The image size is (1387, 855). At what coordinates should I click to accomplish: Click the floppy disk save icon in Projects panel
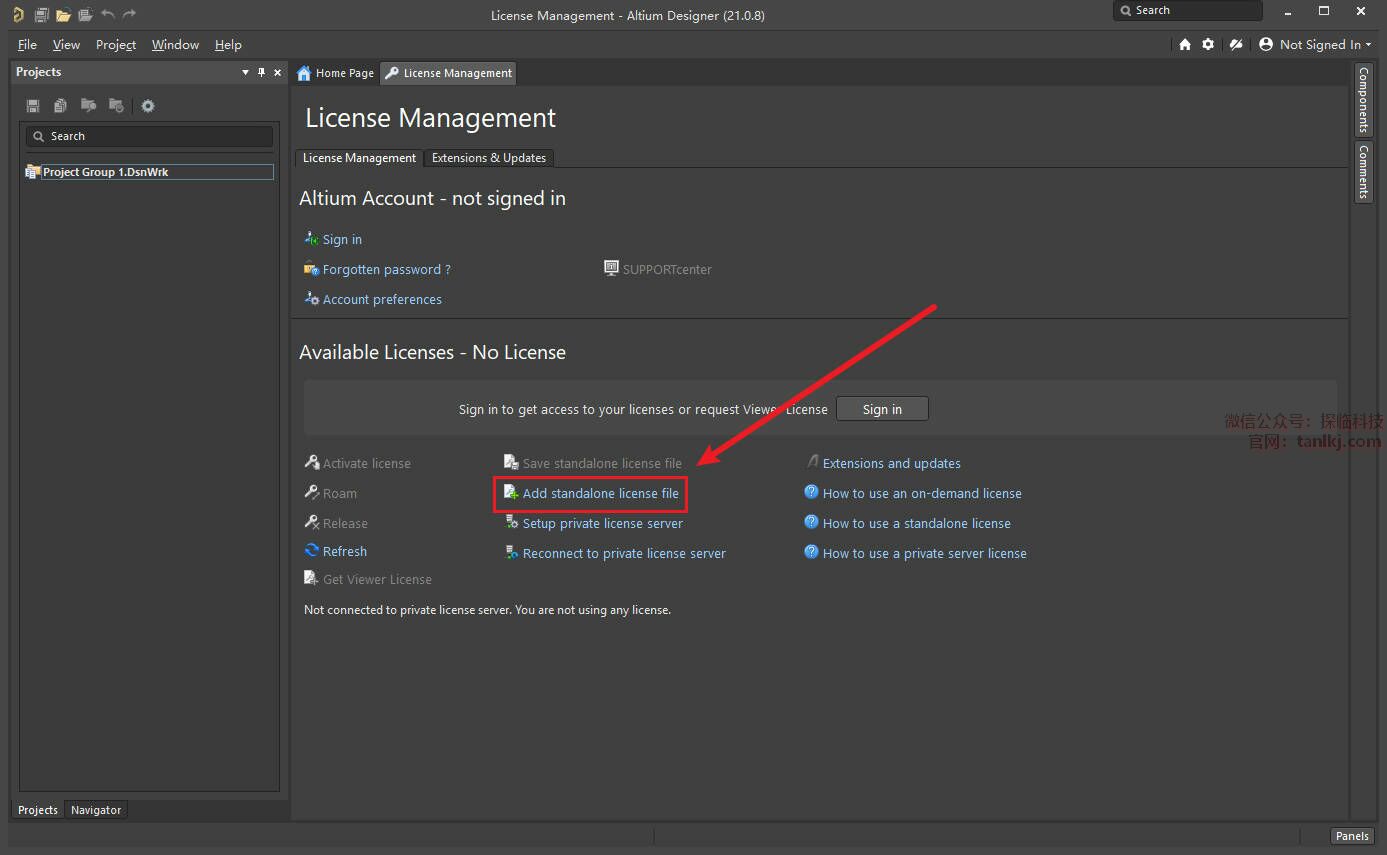point(33,106)
